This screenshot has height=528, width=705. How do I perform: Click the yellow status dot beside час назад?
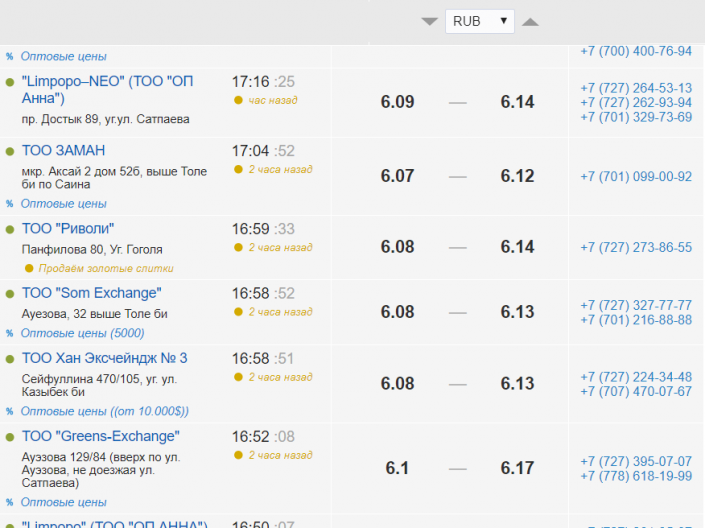238,100
